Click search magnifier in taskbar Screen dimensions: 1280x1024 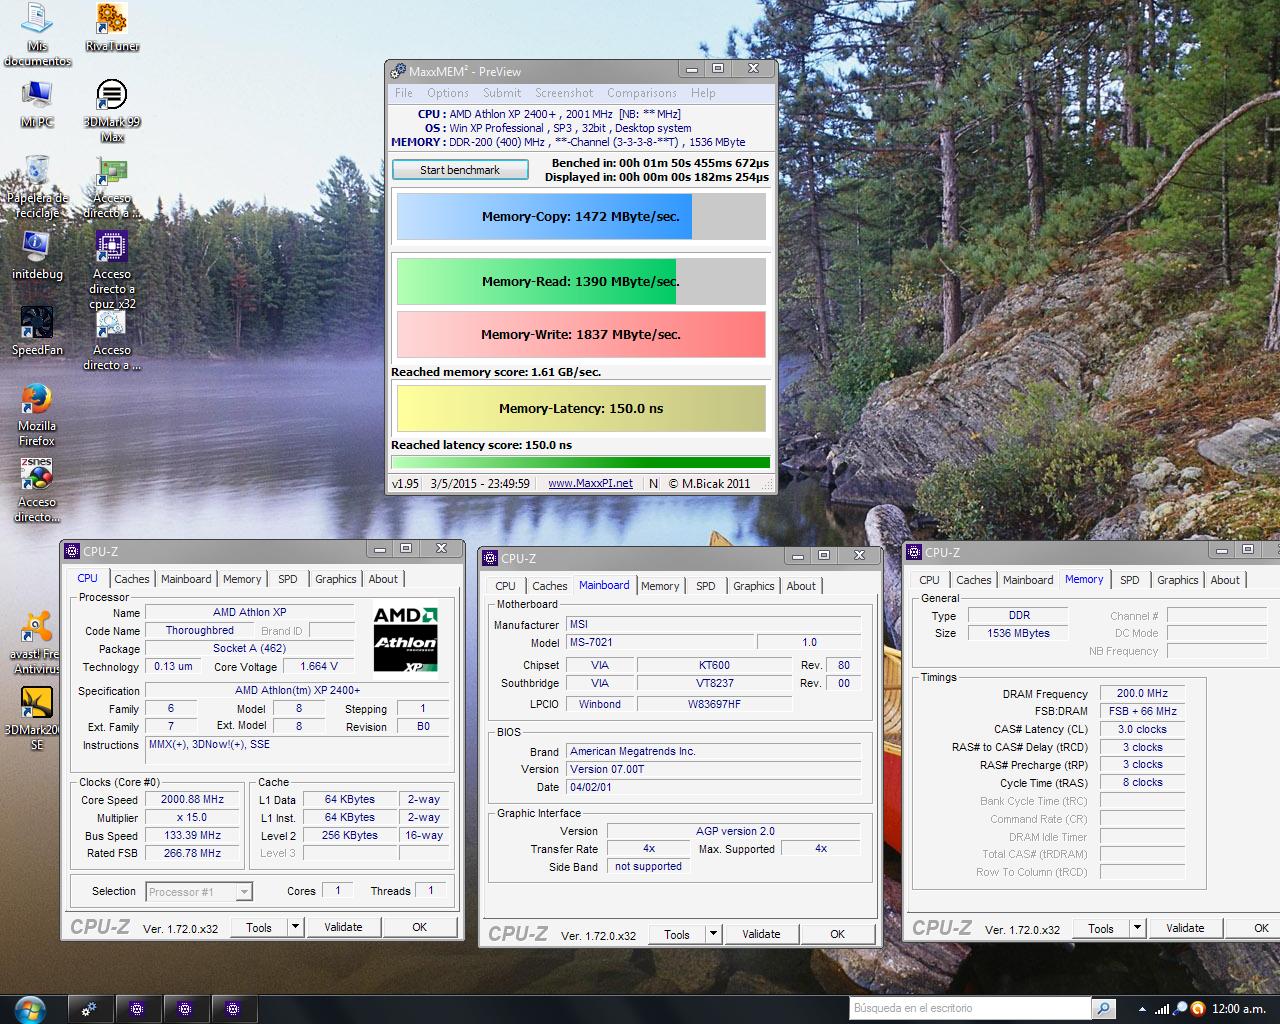tap(1103, 1008)
